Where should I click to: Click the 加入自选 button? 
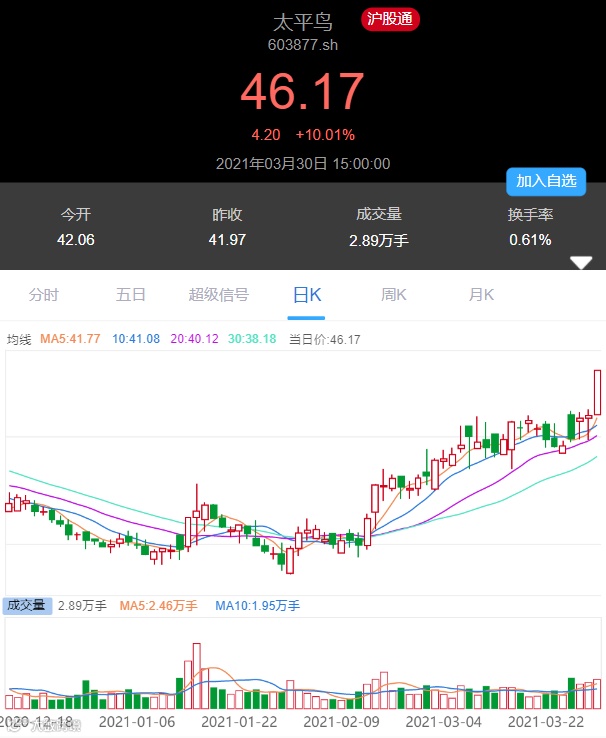pos(546,181)
